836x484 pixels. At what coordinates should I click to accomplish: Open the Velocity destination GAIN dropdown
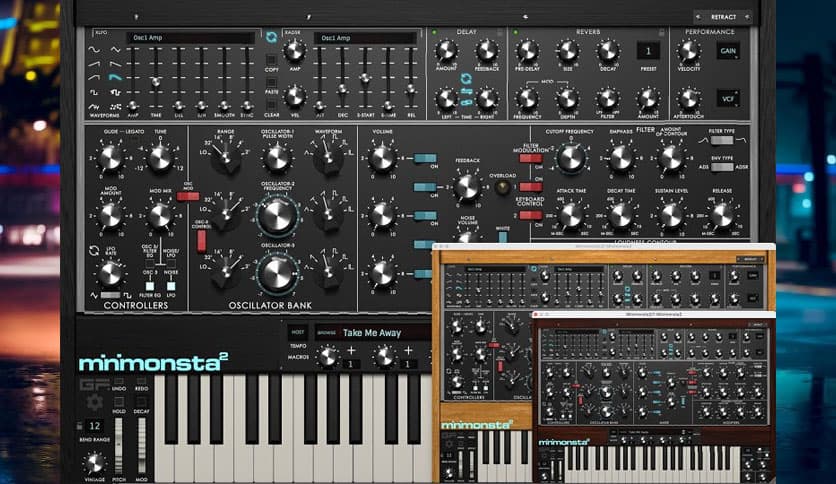(728, 51)
